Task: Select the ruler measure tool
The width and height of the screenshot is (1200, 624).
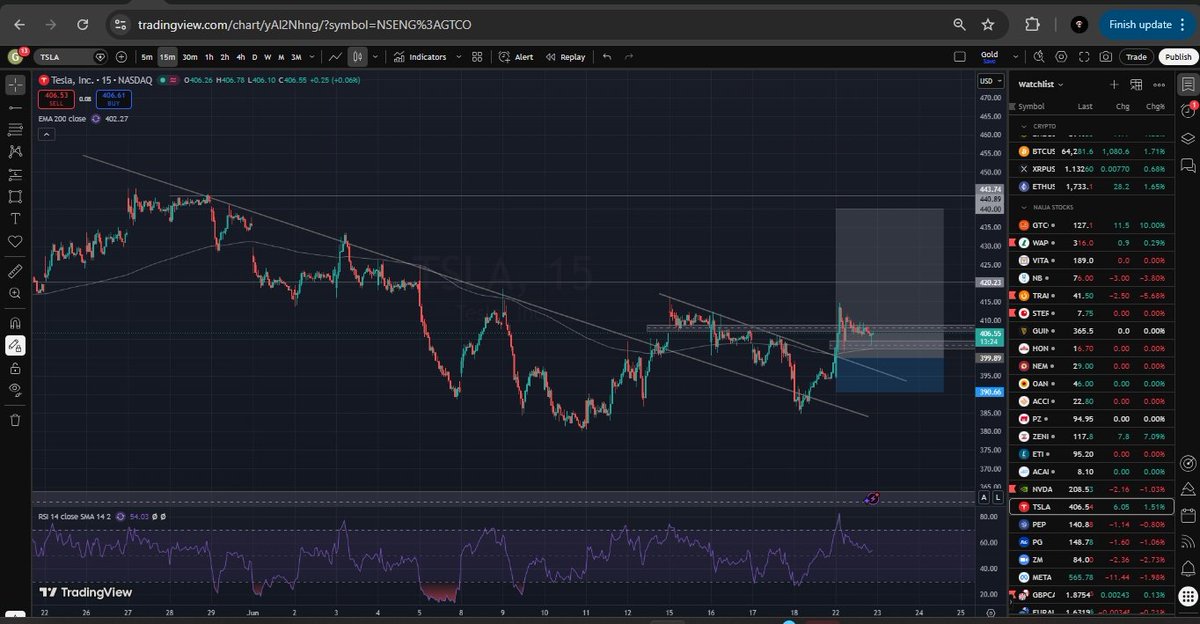Action: (15, 271)
